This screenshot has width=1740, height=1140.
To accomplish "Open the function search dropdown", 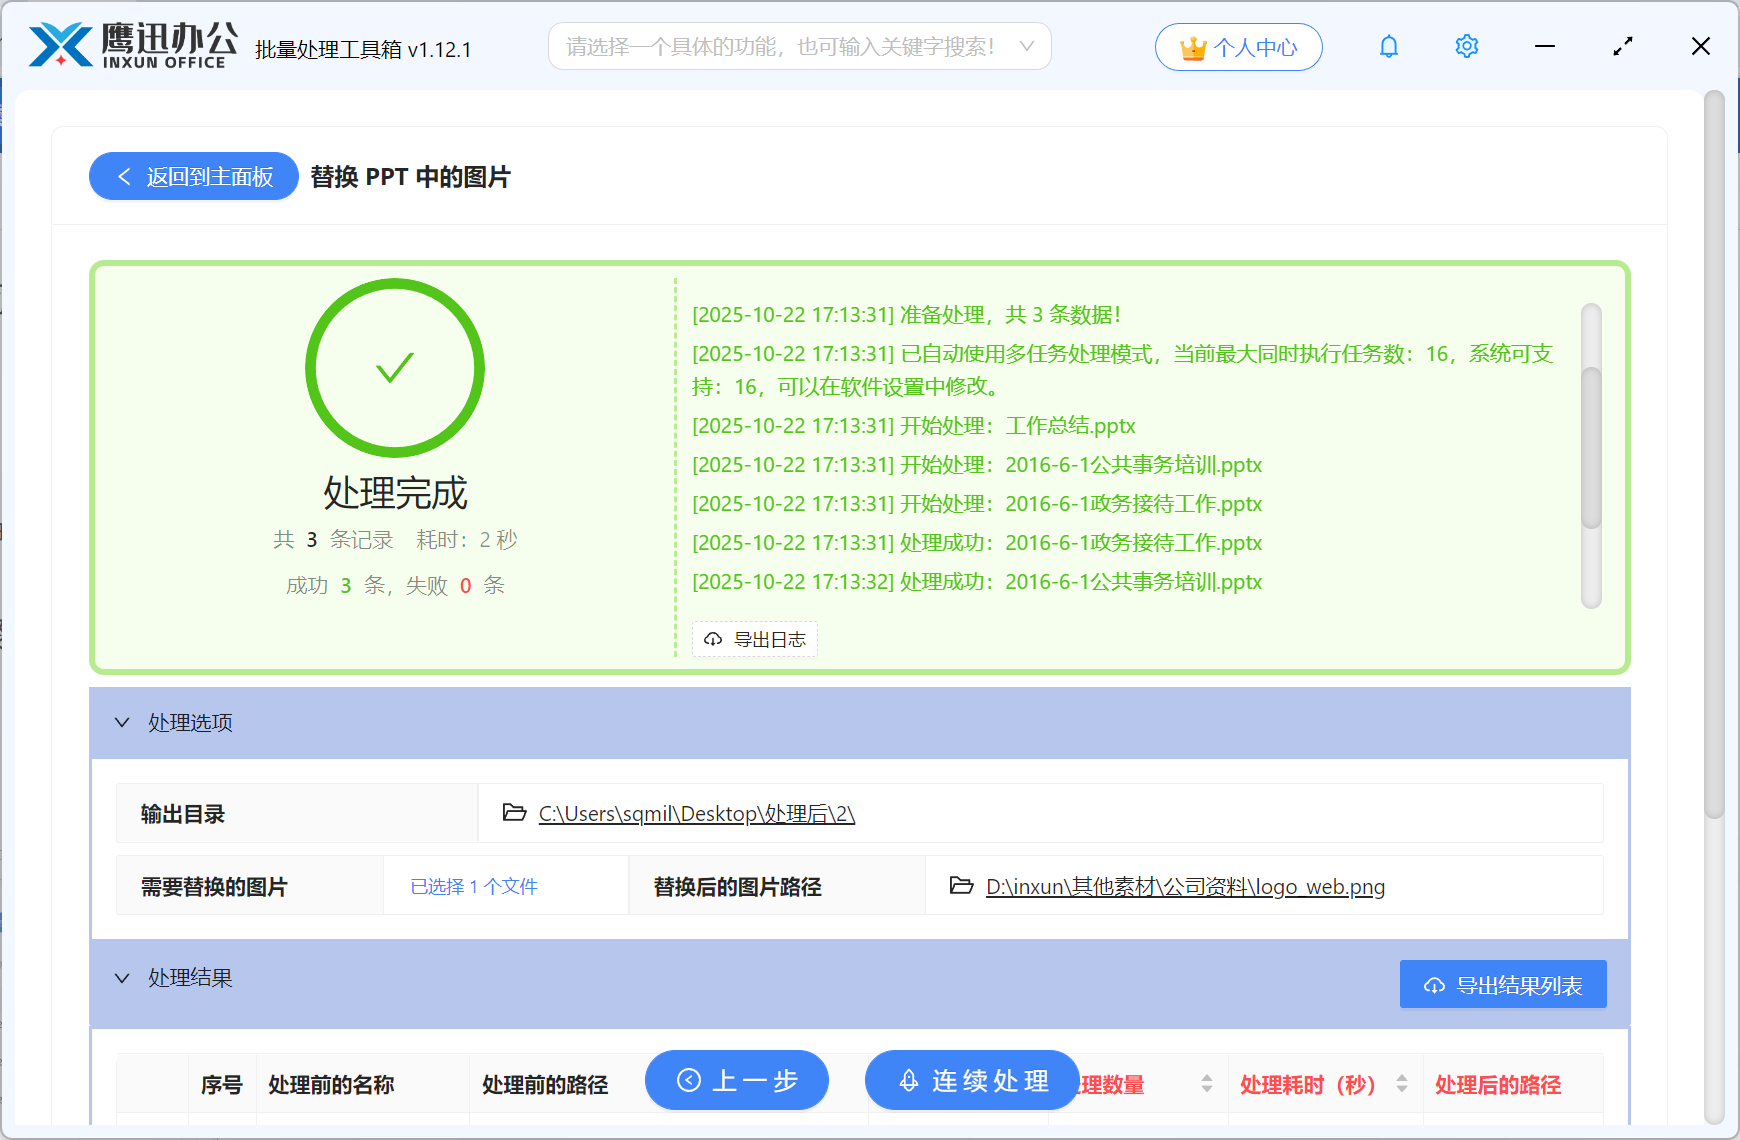I will click(1026, 46).
